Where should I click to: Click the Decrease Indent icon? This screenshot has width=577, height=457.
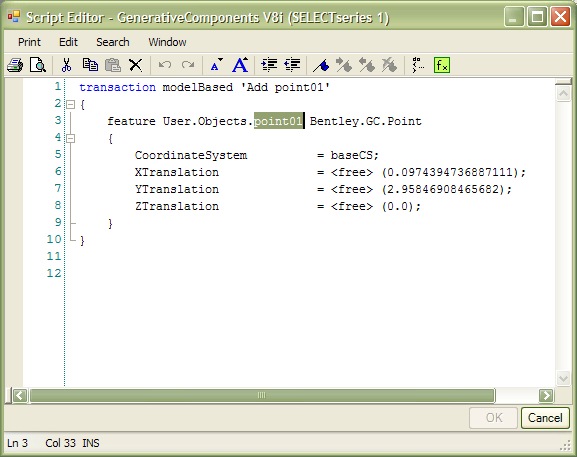(x=292, y=65)
